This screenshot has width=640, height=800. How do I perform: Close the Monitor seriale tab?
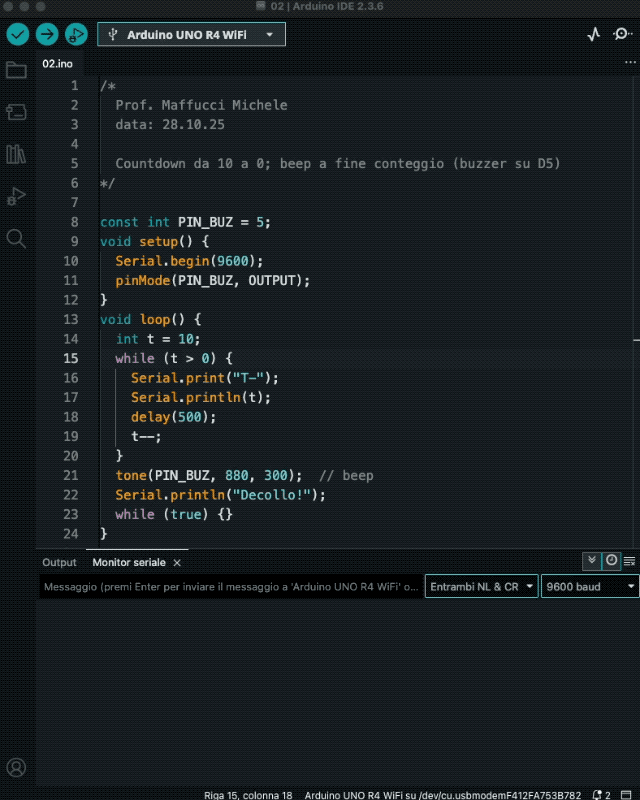[177, 563]
